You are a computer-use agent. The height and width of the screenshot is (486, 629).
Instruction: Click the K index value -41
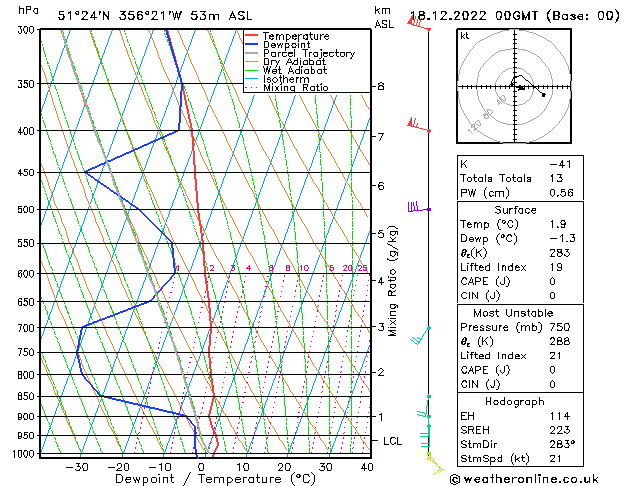coord(560,164)
